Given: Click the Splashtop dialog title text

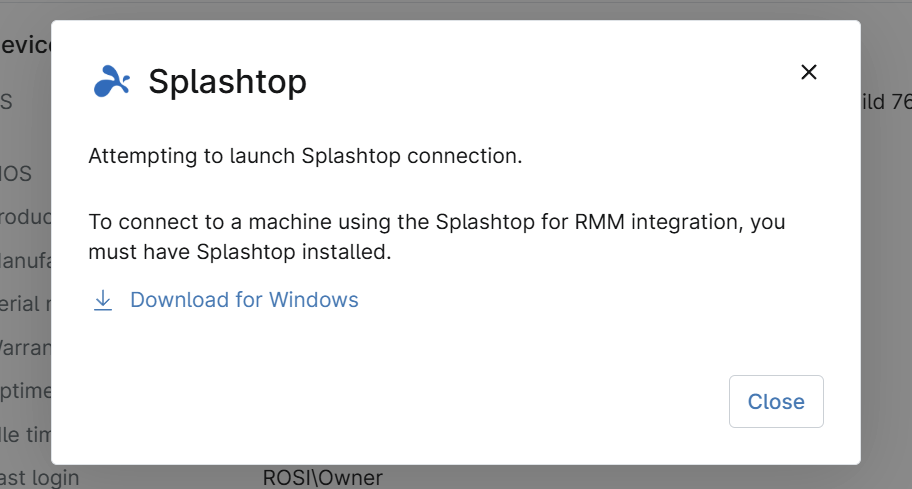Looking at the screenshot, I should (x=227, y=82).
